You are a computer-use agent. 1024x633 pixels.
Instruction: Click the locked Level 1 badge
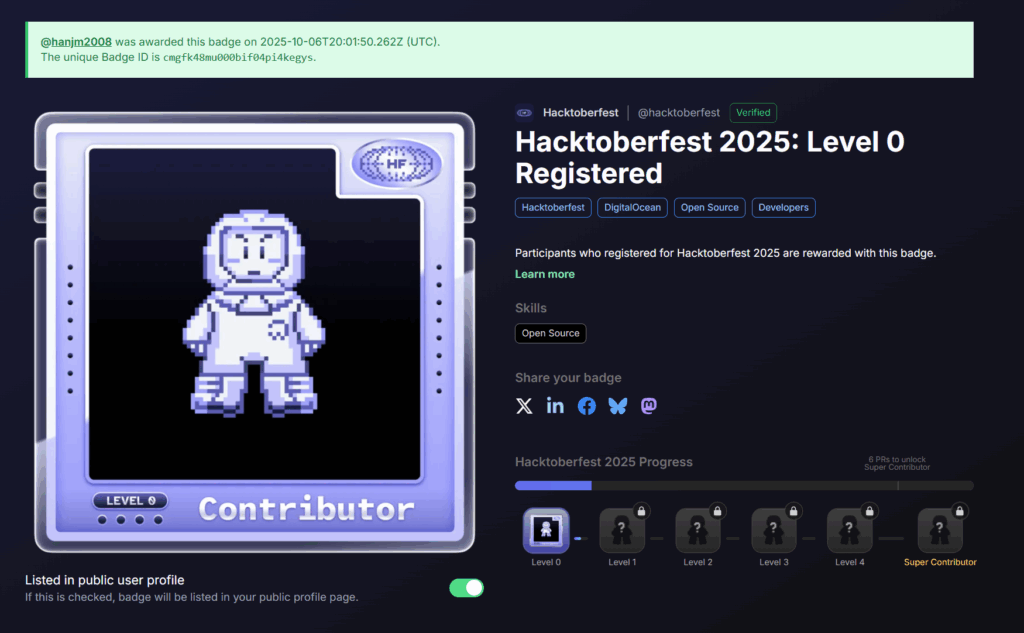point(622,530)
